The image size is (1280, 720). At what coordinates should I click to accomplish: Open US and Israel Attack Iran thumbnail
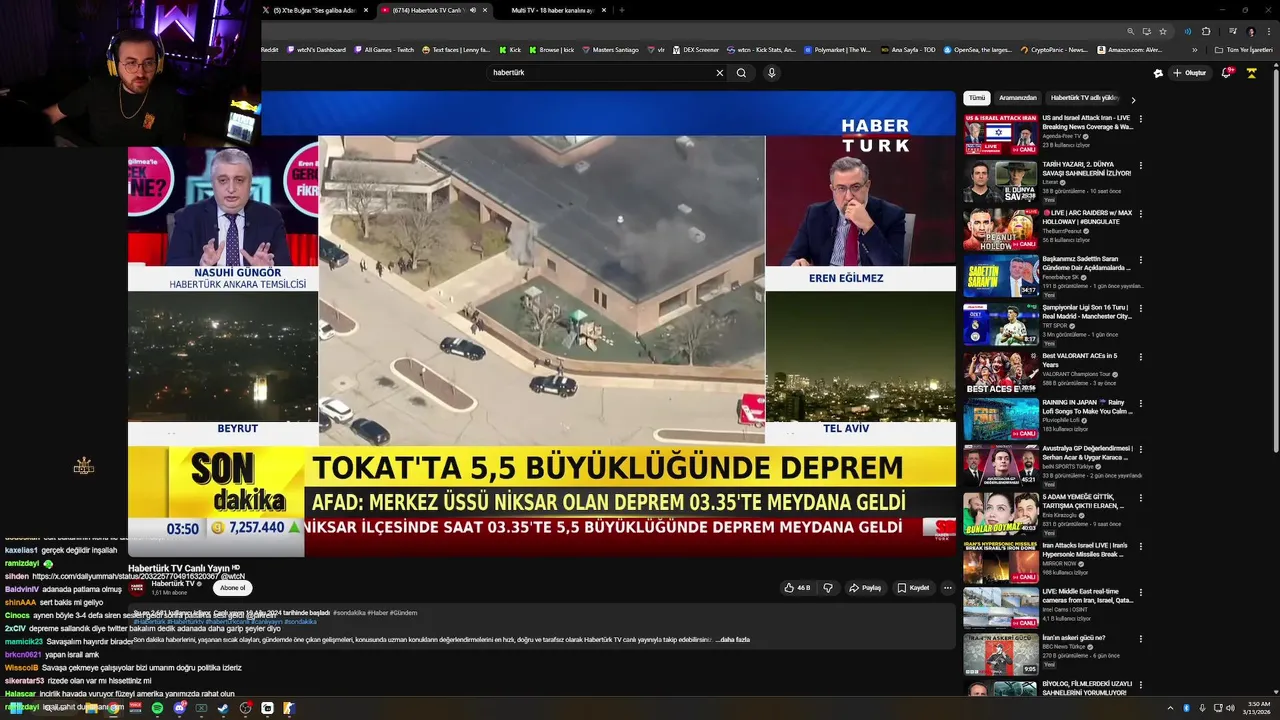tap(1001, 134)
